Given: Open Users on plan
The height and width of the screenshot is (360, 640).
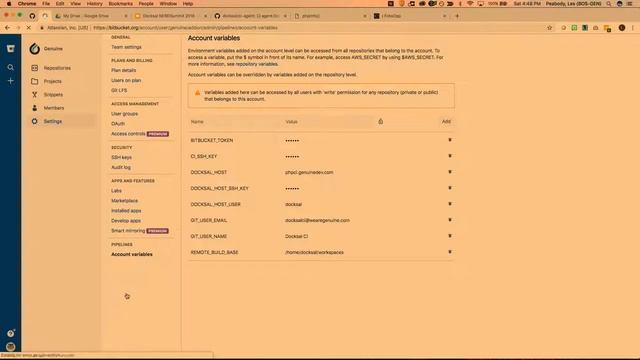Looking at the screenshot, I should pyautogui.click(x=126, y=80).
